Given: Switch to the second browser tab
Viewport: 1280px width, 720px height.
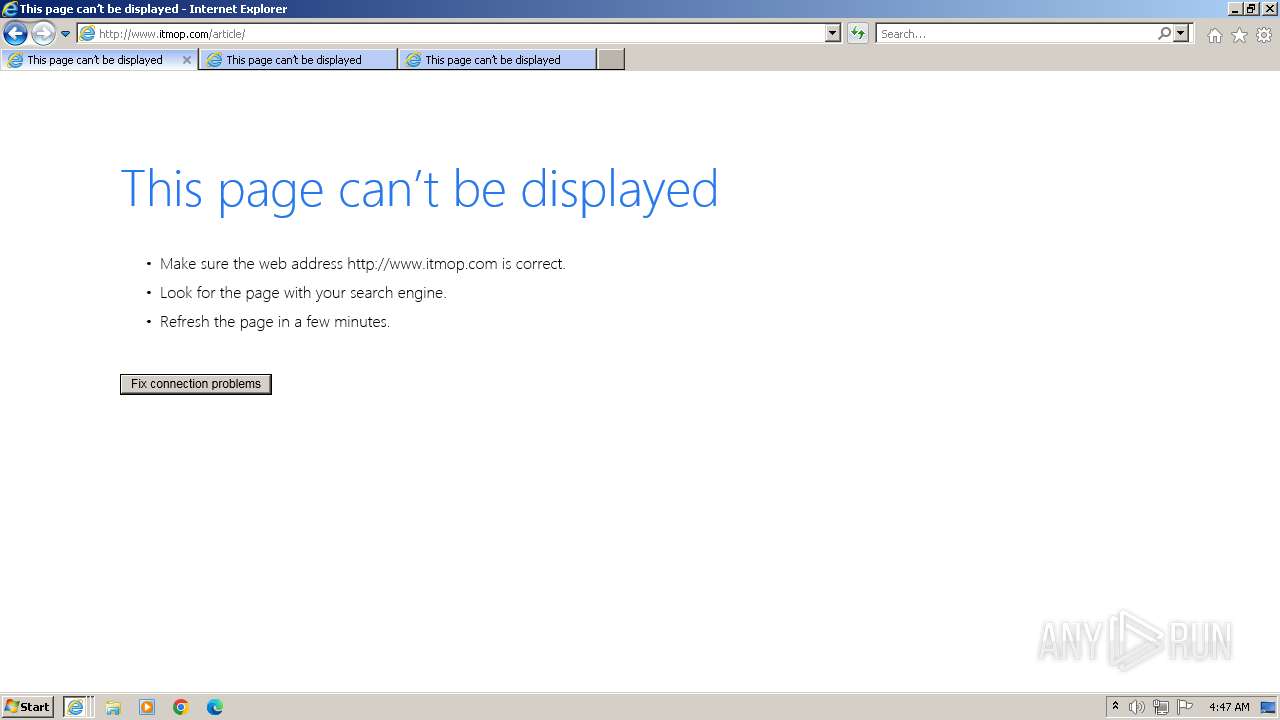Looking at the screenshot, I should 297,60.
